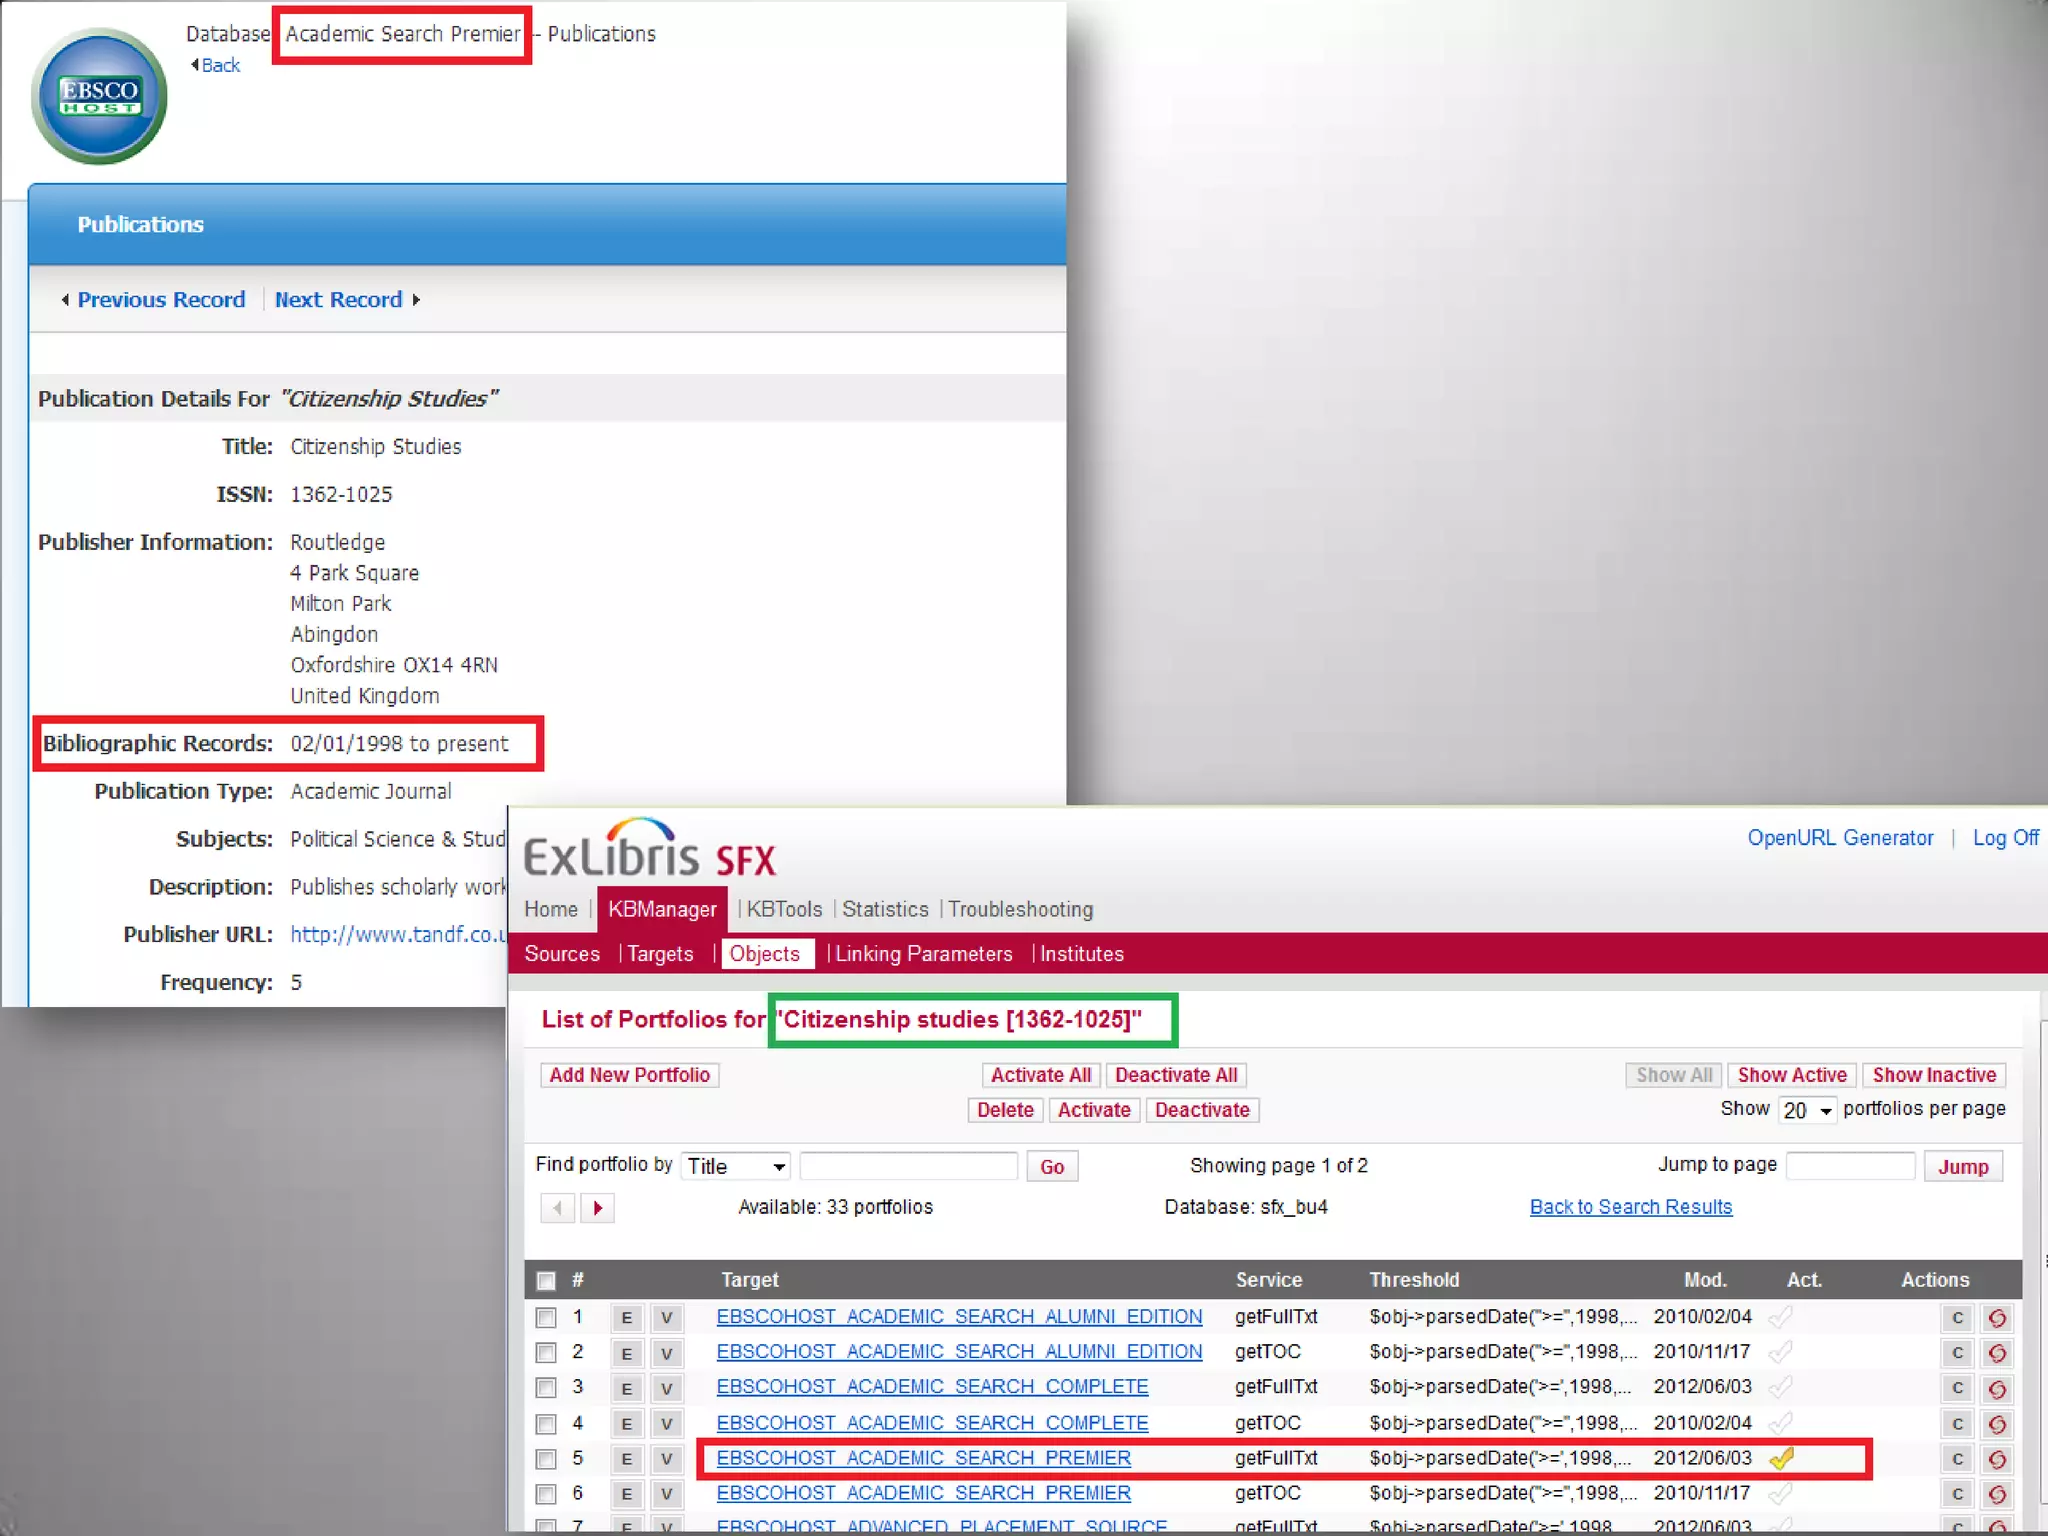Screen dimensions: 2048x1536
Task: Click the inactive checkmark icon on row 1
Action: point(1780,1318)
